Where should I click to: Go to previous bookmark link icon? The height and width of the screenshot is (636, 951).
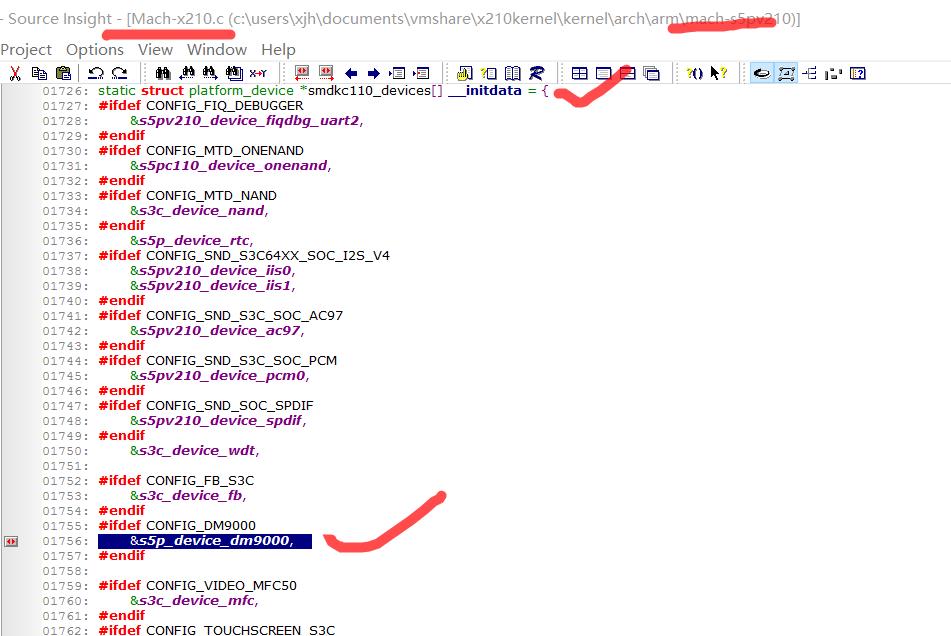(301, 73)
